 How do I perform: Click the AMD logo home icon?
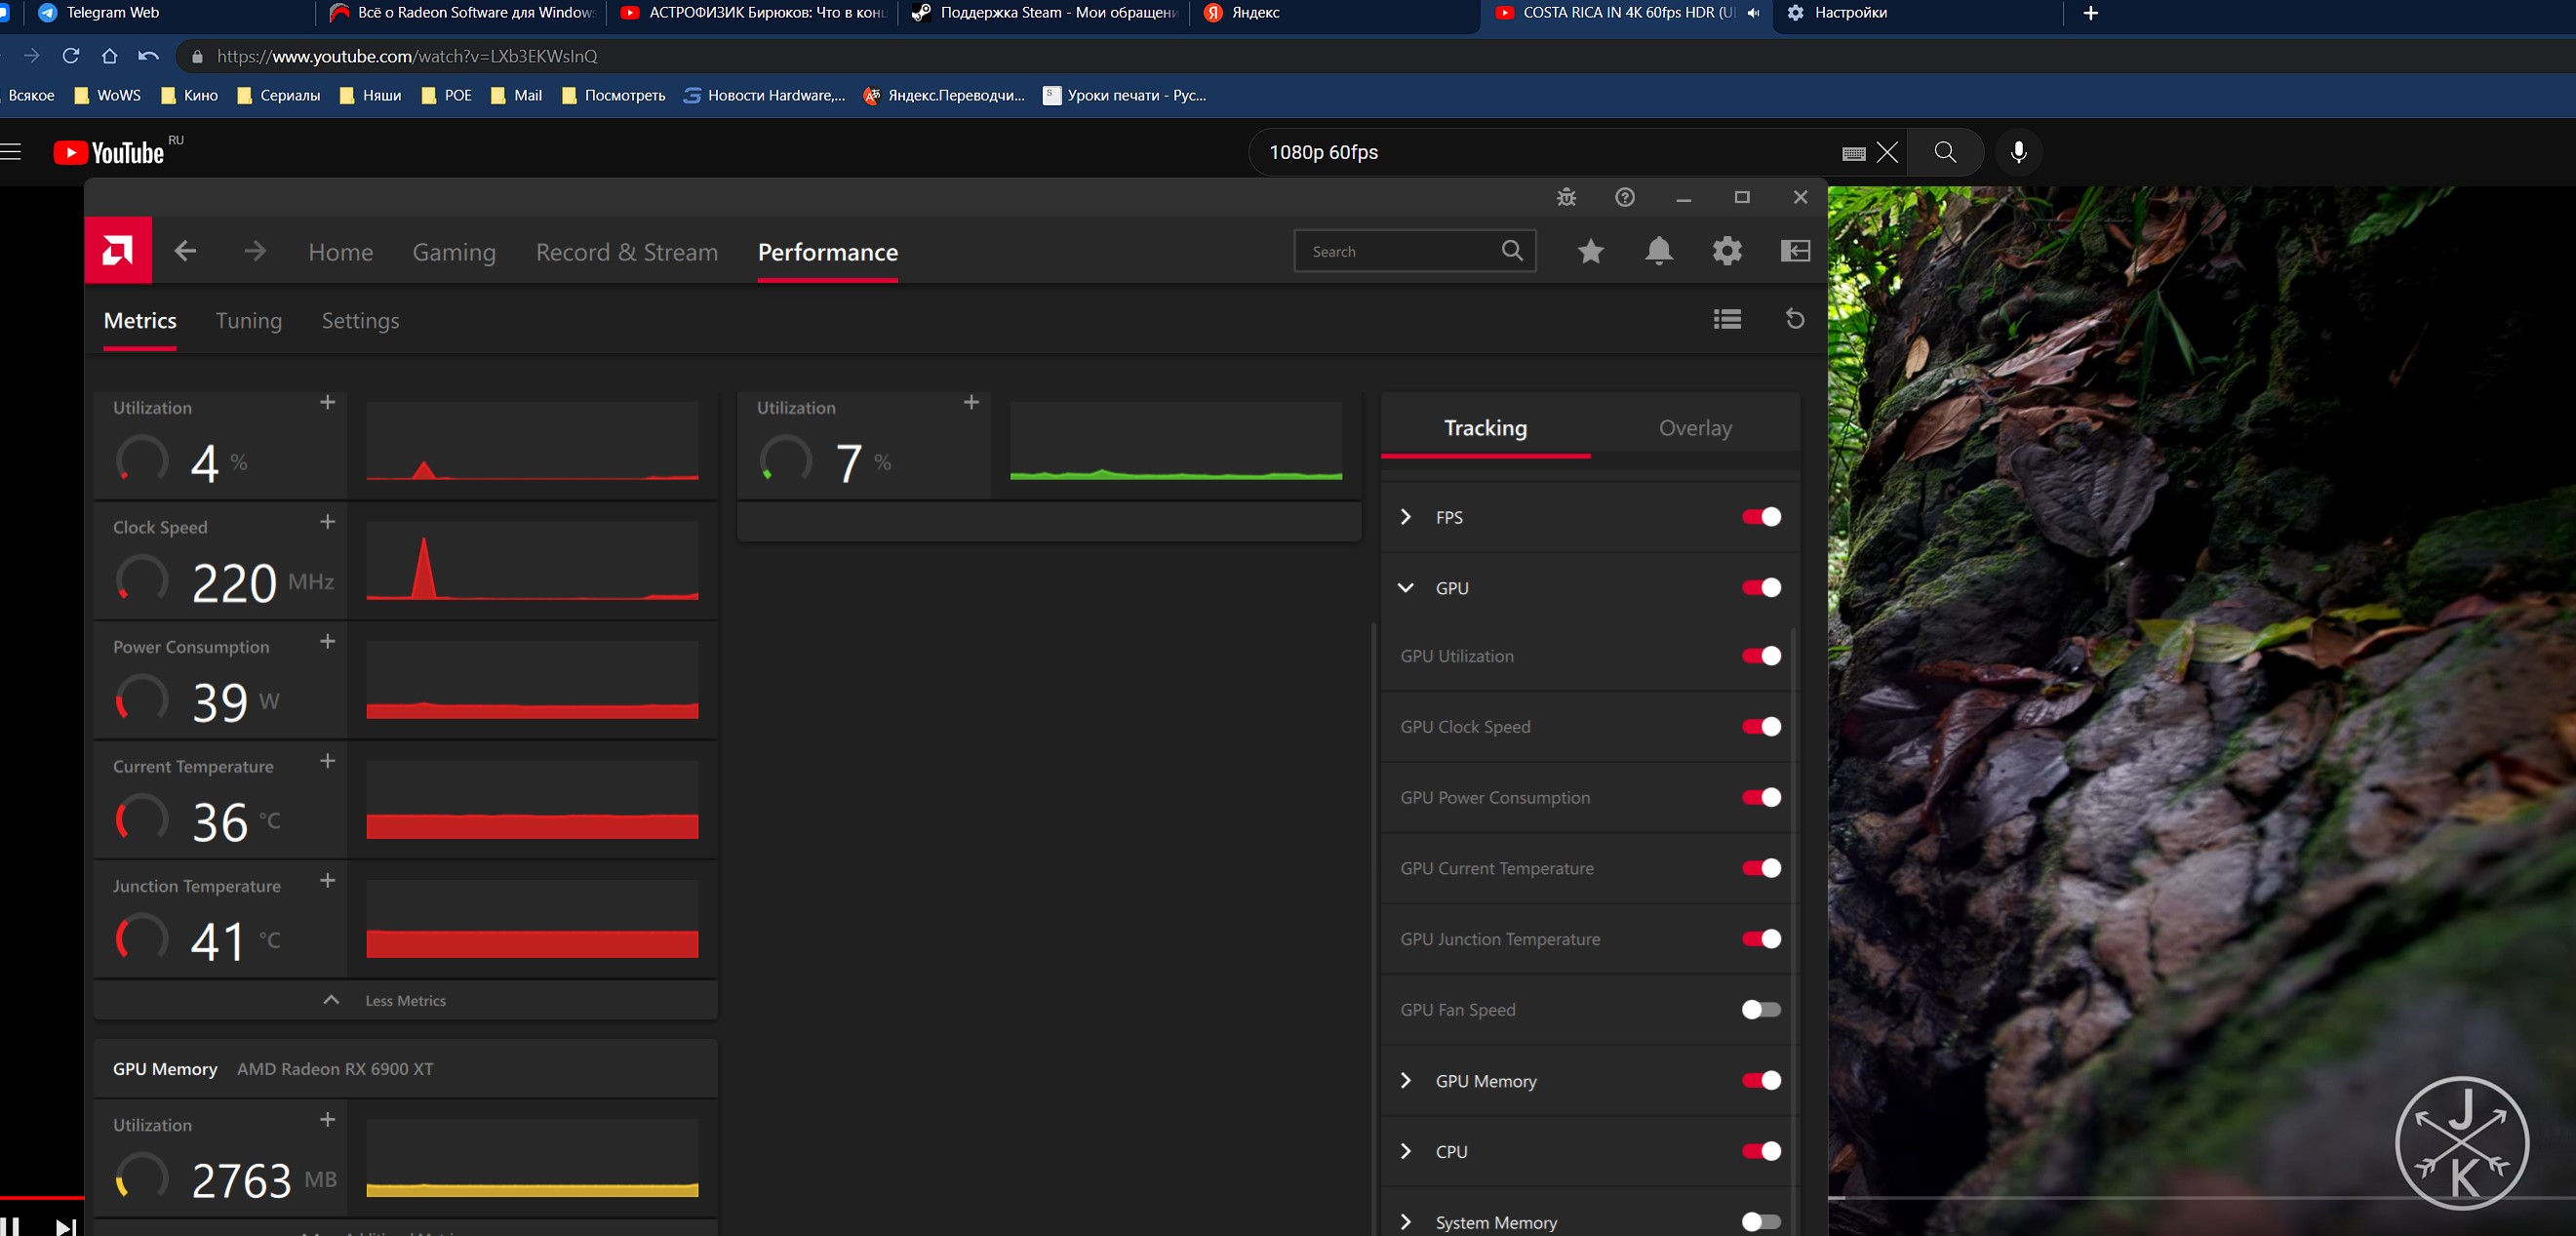[118, 250]
